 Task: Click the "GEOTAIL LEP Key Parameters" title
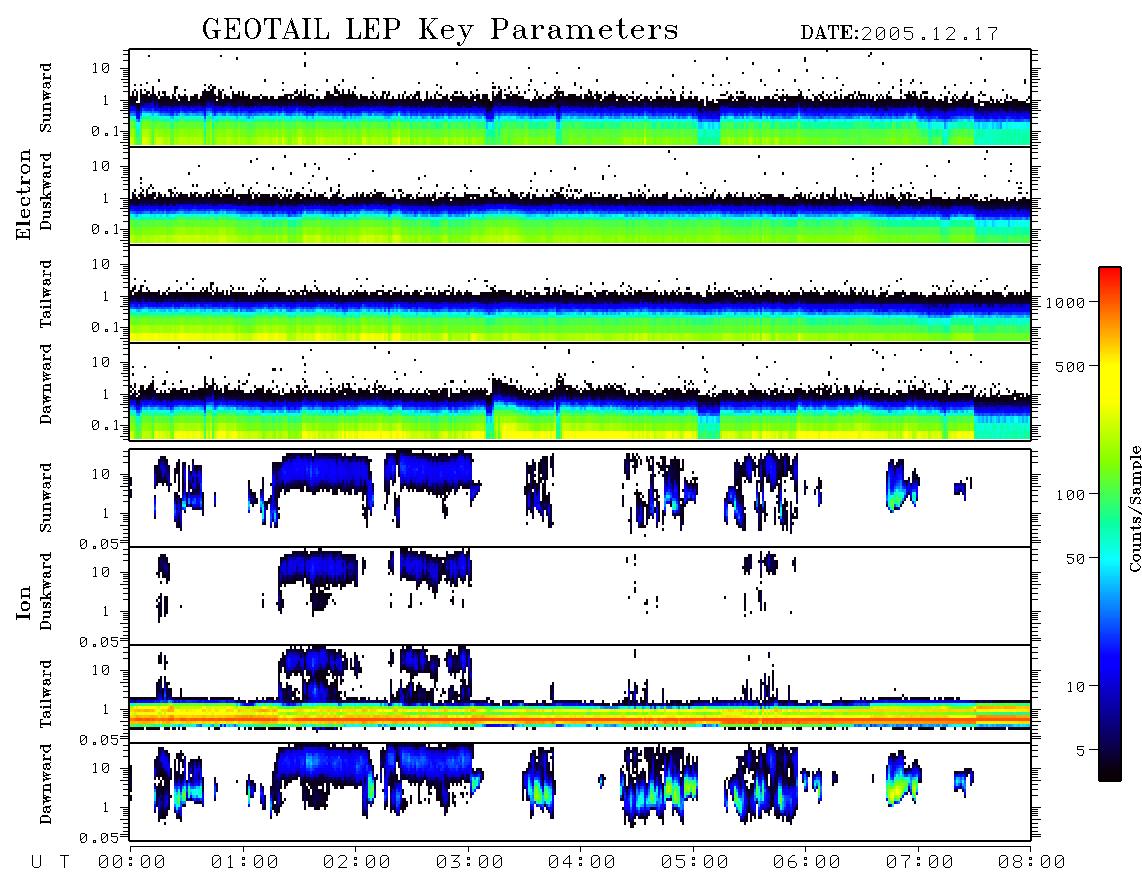[440, 30]
